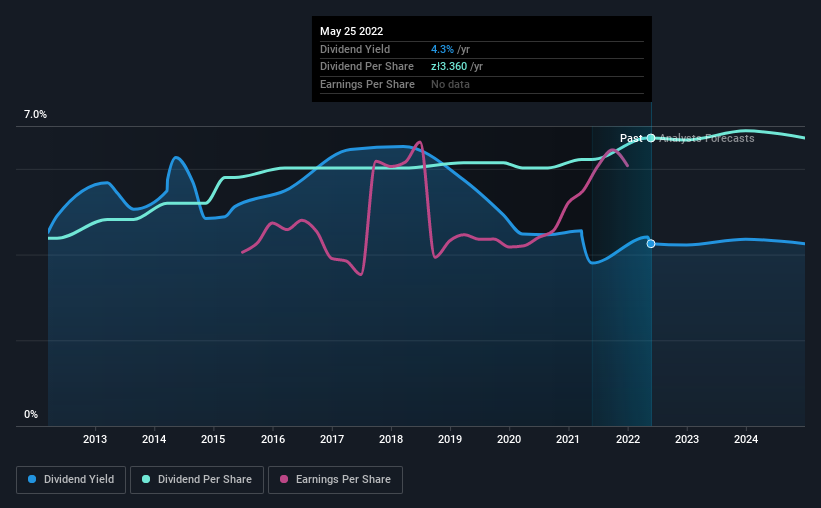Viewport: 821px width, 508px height.
Task: Toggle the Earnings Per Share legend item
Action: [335, 480]
